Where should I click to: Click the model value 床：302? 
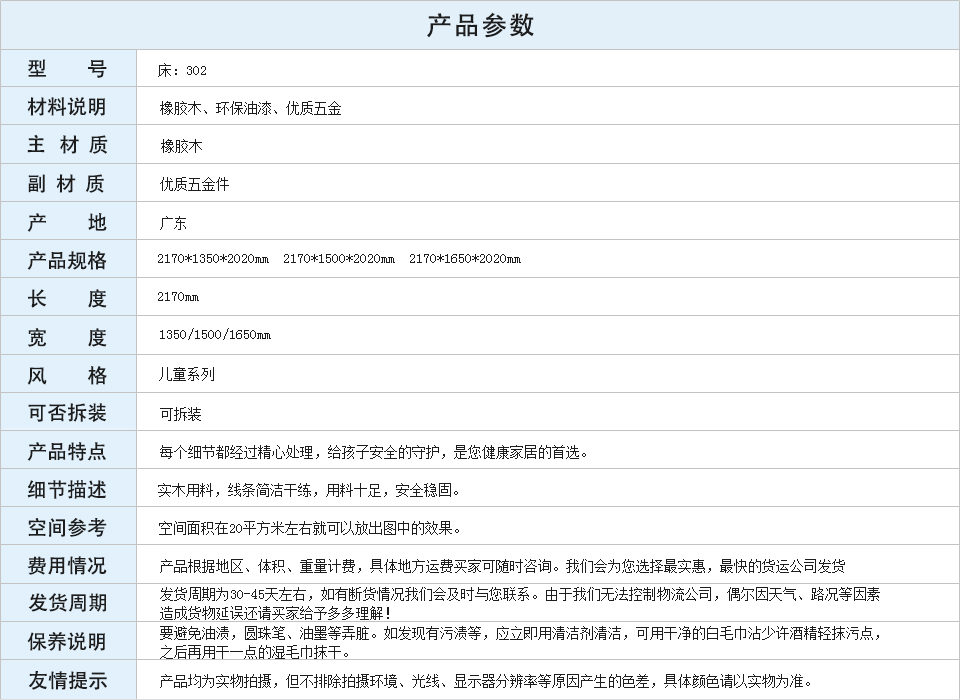coord(182,71)
